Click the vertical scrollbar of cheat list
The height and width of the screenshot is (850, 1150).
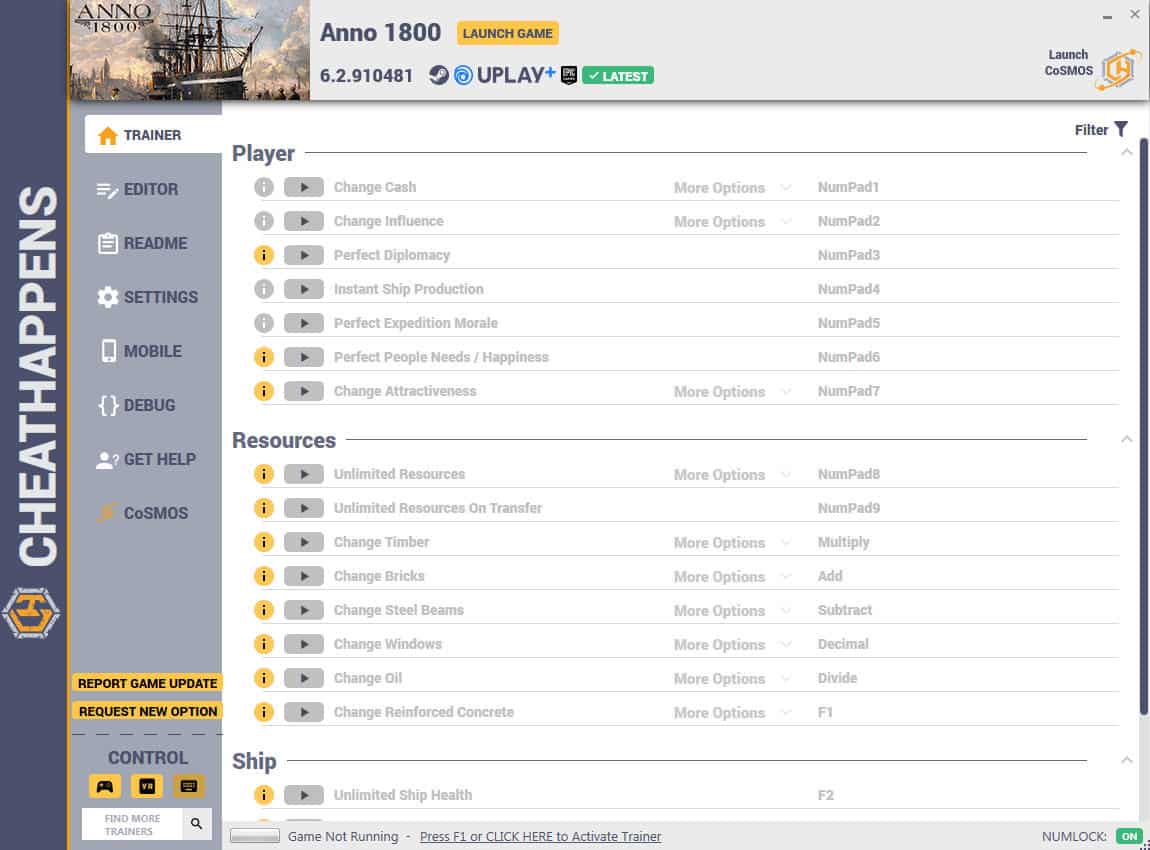pyautogui.click(x=1143, y=425)
